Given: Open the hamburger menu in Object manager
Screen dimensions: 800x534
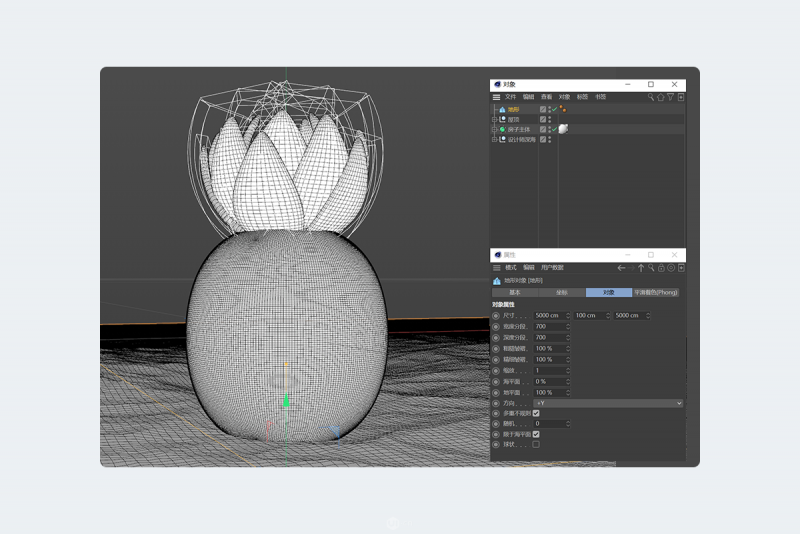Looking at the screenshot, I should (496, 97).
